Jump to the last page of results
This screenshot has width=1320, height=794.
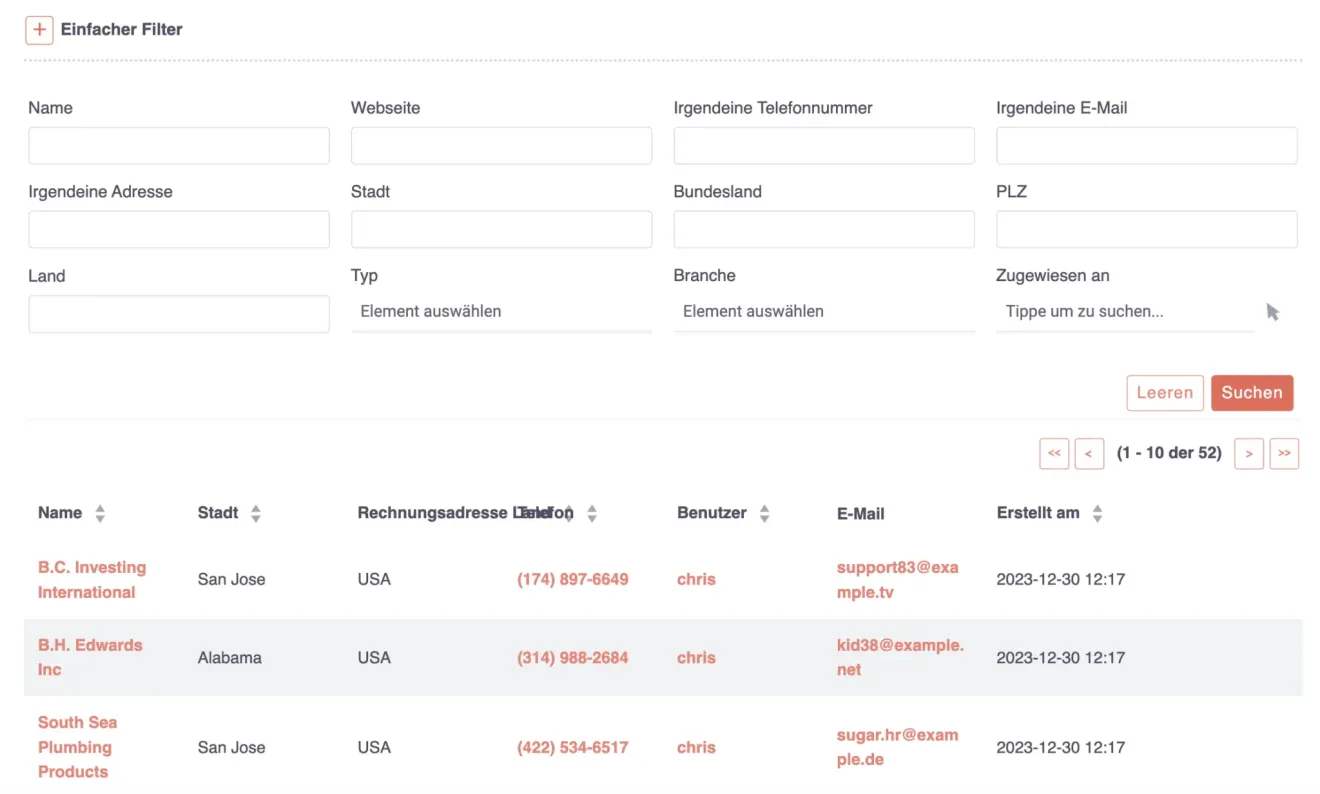coord(1284,453)
